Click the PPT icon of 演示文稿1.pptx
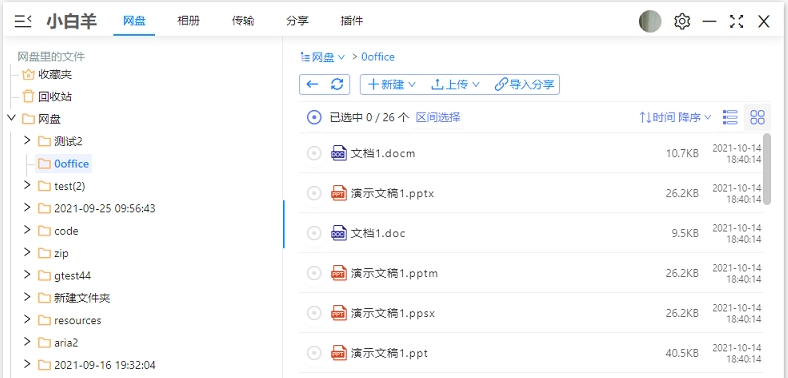The height and width of the screenshot is (378, 788). point(339,193)
